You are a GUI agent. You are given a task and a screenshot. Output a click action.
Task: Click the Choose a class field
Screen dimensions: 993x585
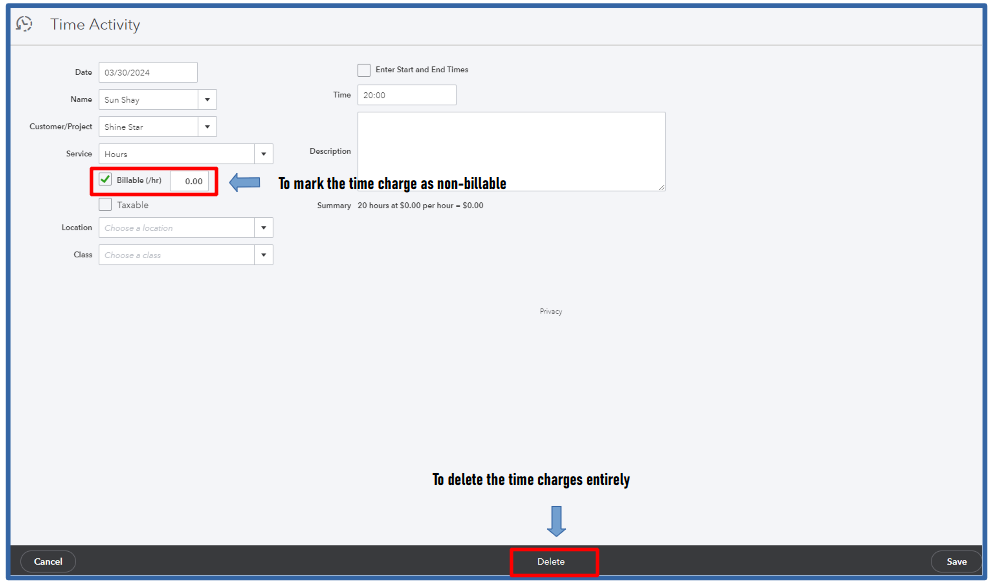(177, 255)
